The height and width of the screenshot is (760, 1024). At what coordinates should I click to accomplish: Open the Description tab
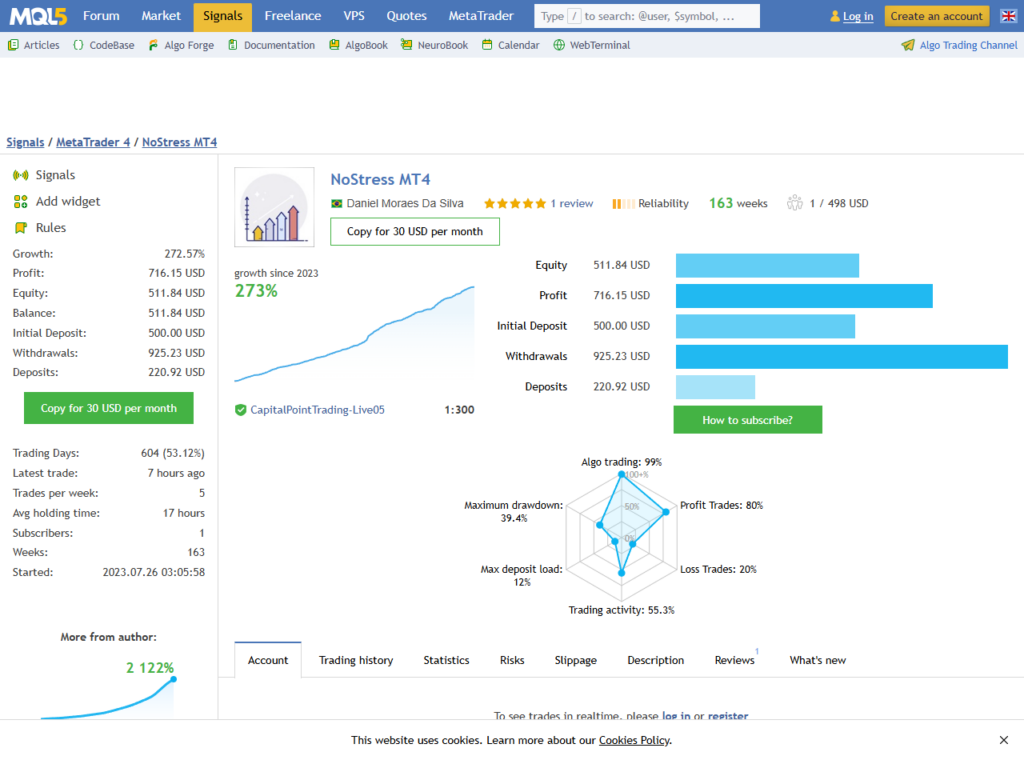[656, 660]
